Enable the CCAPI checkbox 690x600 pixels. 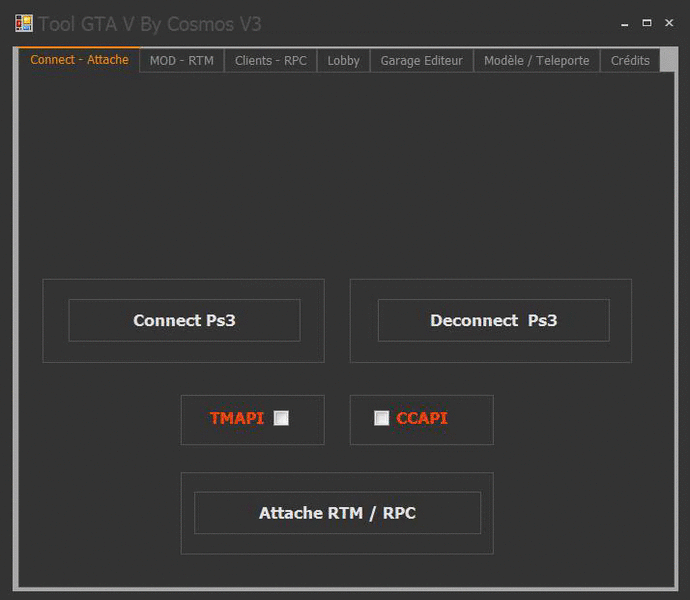(382, 418)
